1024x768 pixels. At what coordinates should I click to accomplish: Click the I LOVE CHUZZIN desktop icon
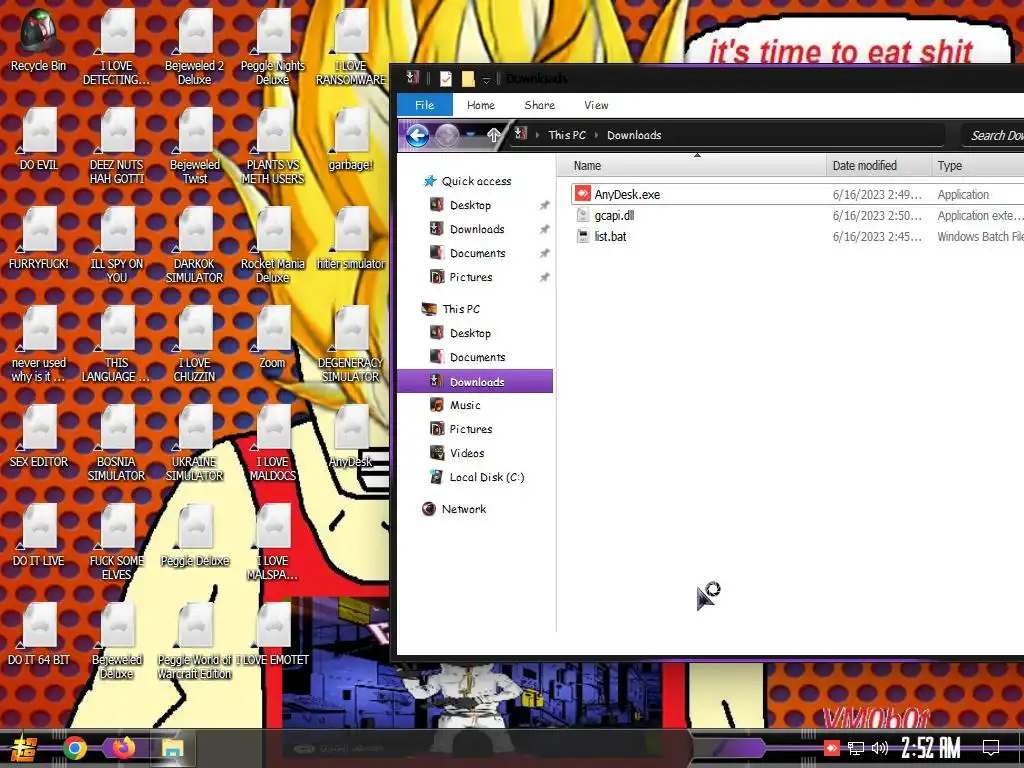coord(195,345)
